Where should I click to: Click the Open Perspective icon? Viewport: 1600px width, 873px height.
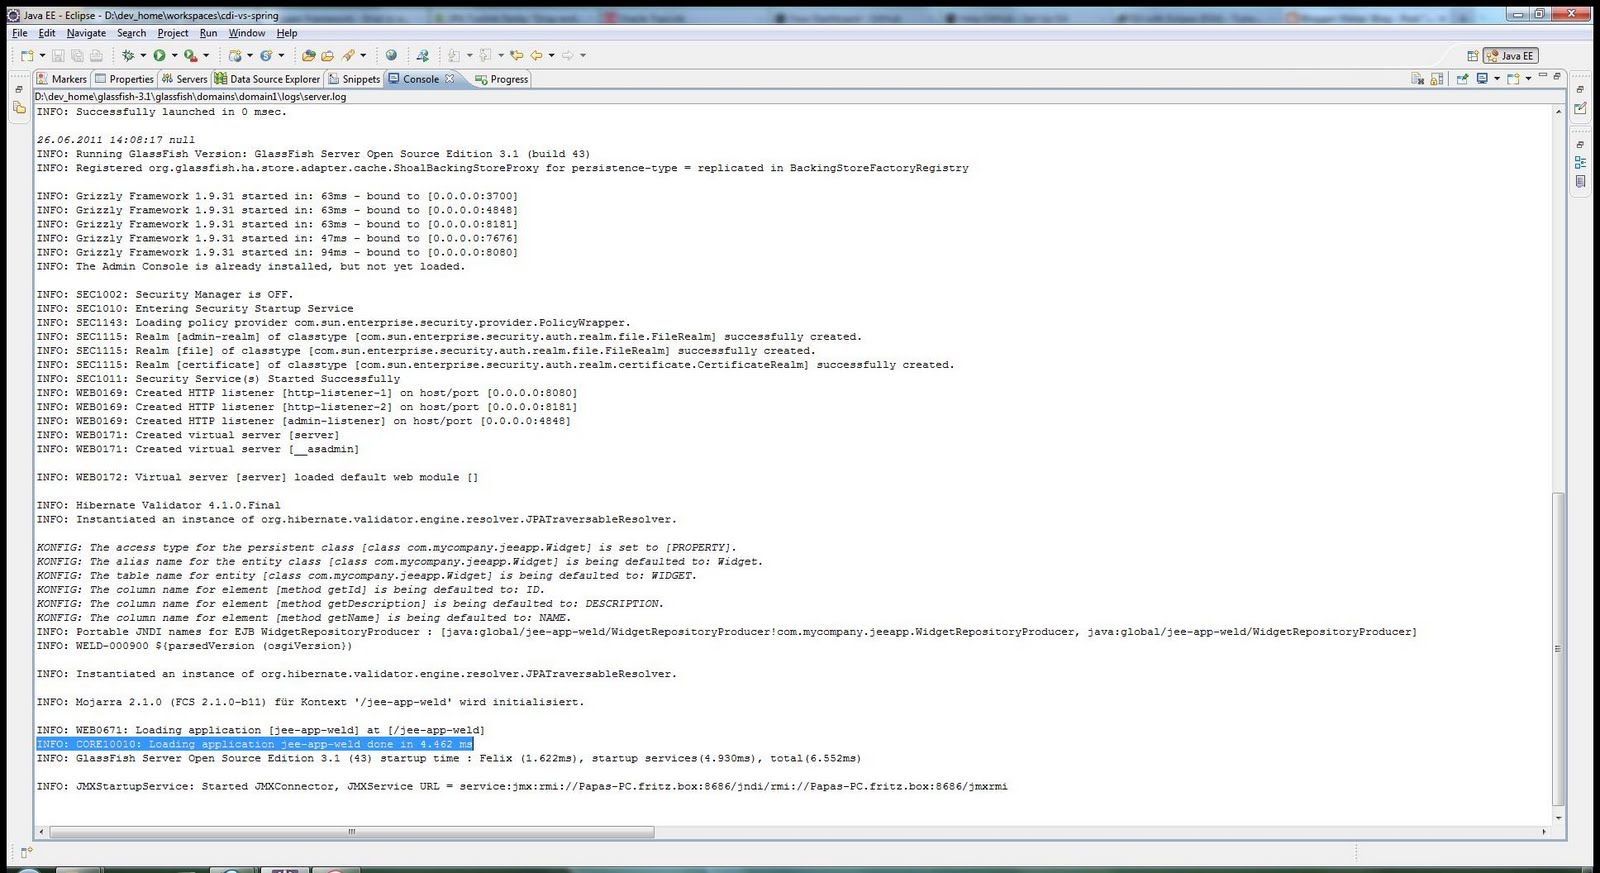[x=1473, y=56]
